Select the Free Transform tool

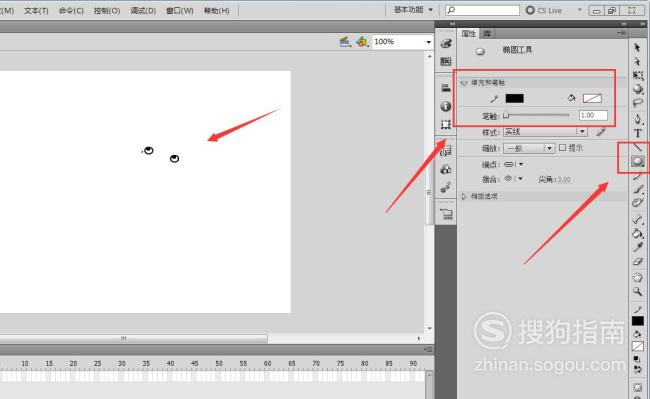point(638,75)
